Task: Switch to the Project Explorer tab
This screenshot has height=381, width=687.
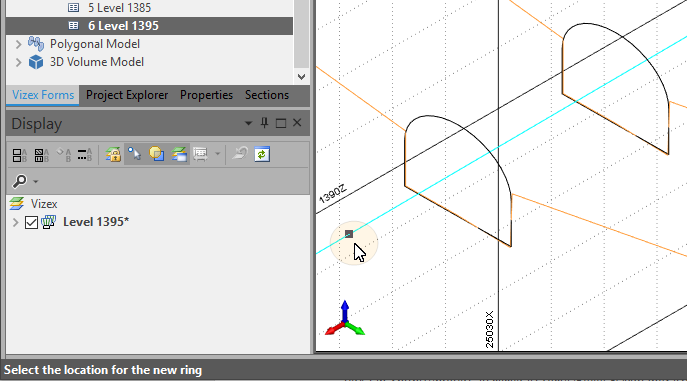Action: click(x=127, y=95)
